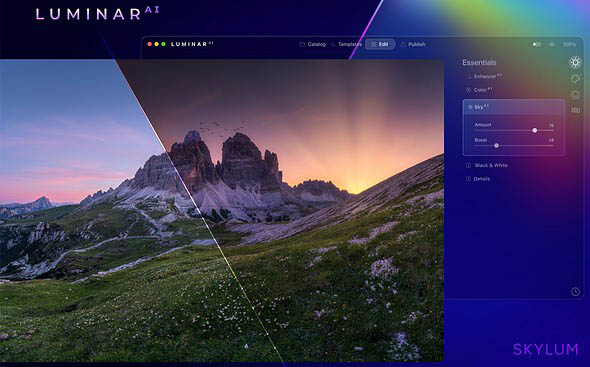
Task: Expand the Black & White tool
Action: coord(487,165)
